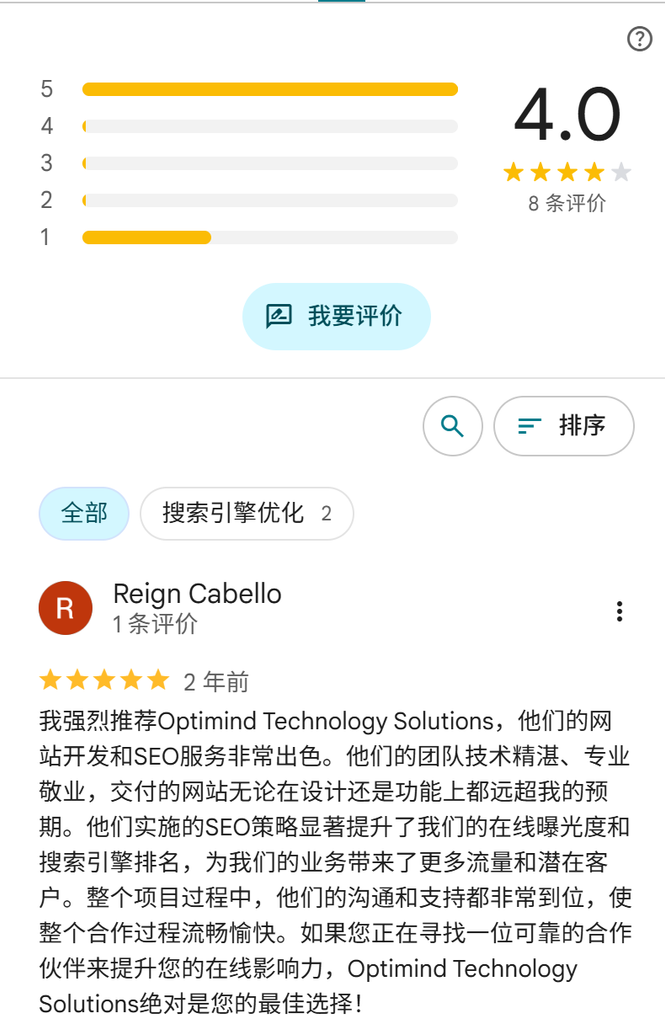
Task: Open the 排序 sort dropdown
Action: [564, 426]
